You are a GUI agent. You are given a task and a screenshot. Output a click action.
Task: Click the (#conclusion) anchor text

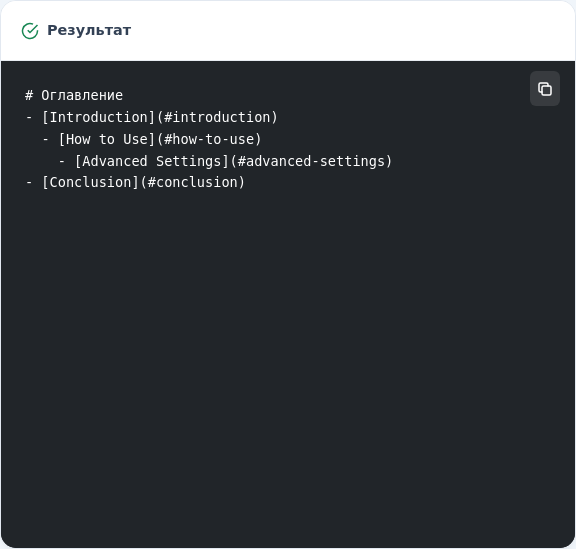(192, 182)
